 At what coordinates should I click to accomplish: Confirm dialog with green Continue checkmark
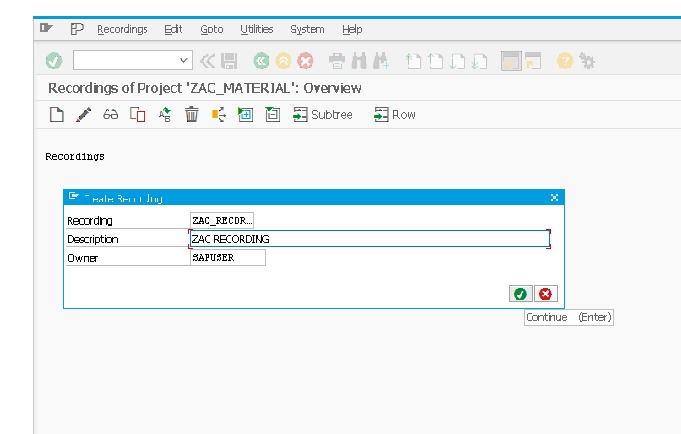(x=520, y=294)
